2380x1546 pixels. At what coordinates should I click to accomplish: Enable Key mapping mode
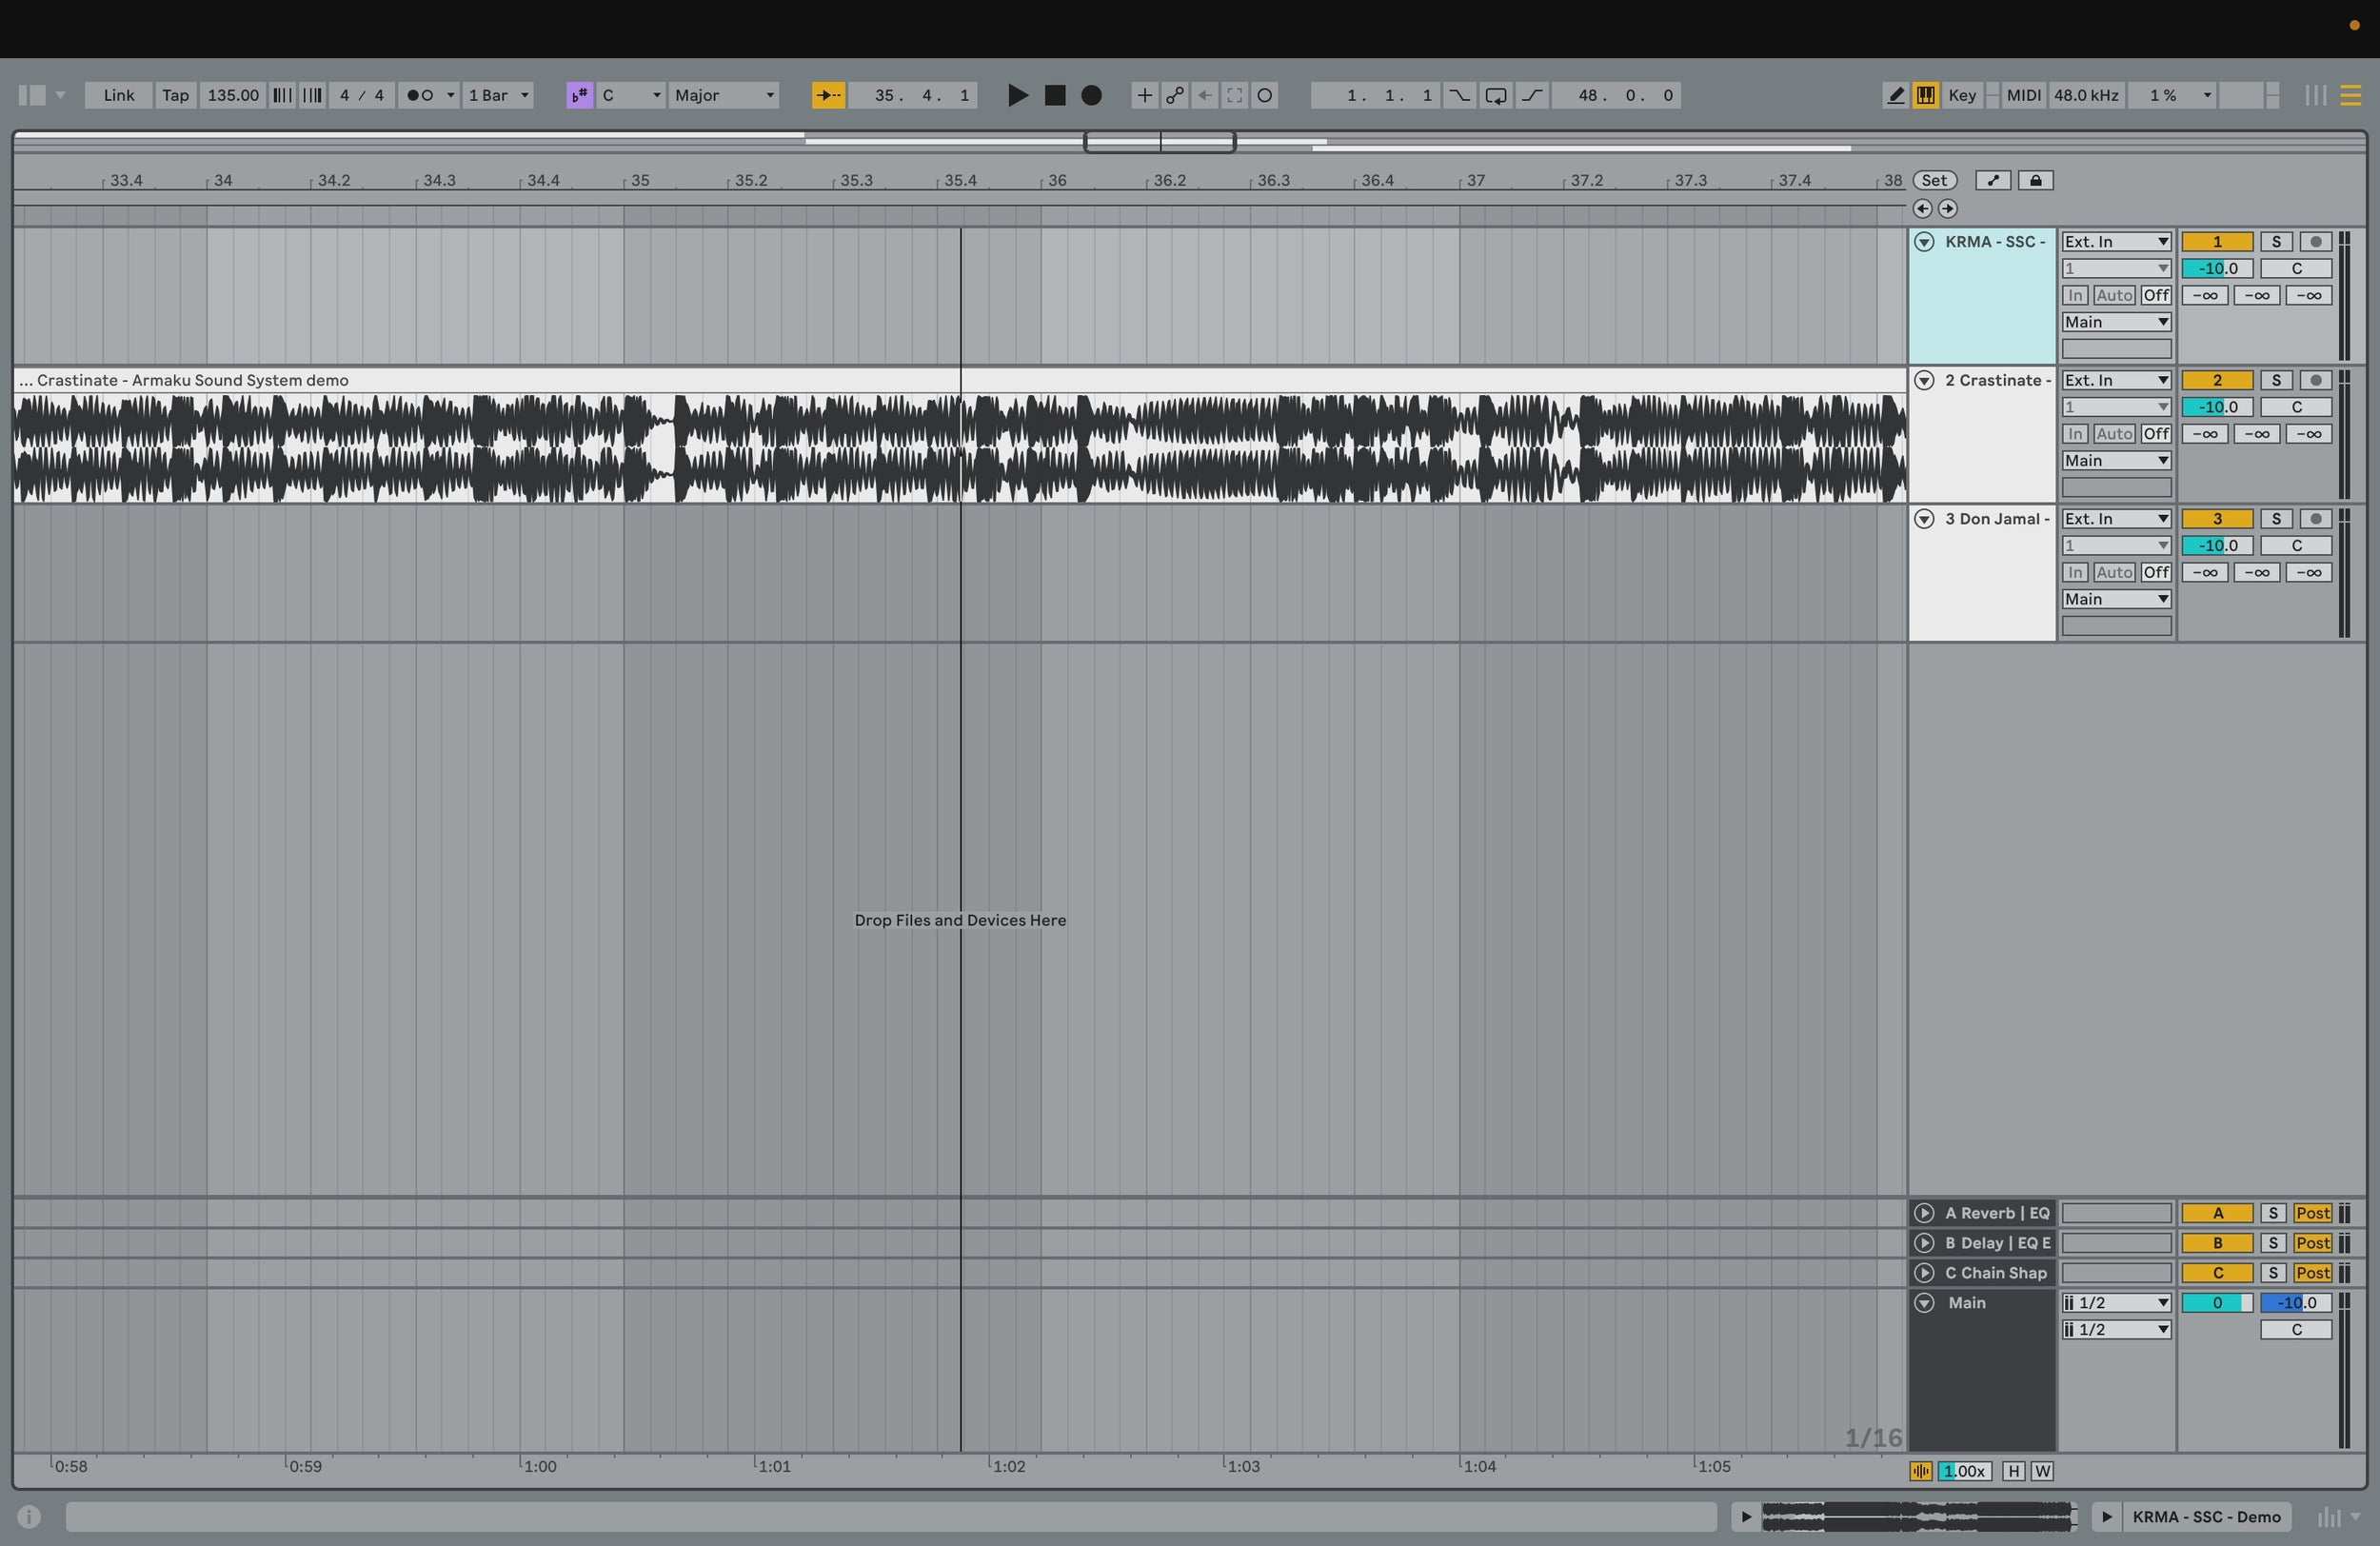[x=1961, y=95]
